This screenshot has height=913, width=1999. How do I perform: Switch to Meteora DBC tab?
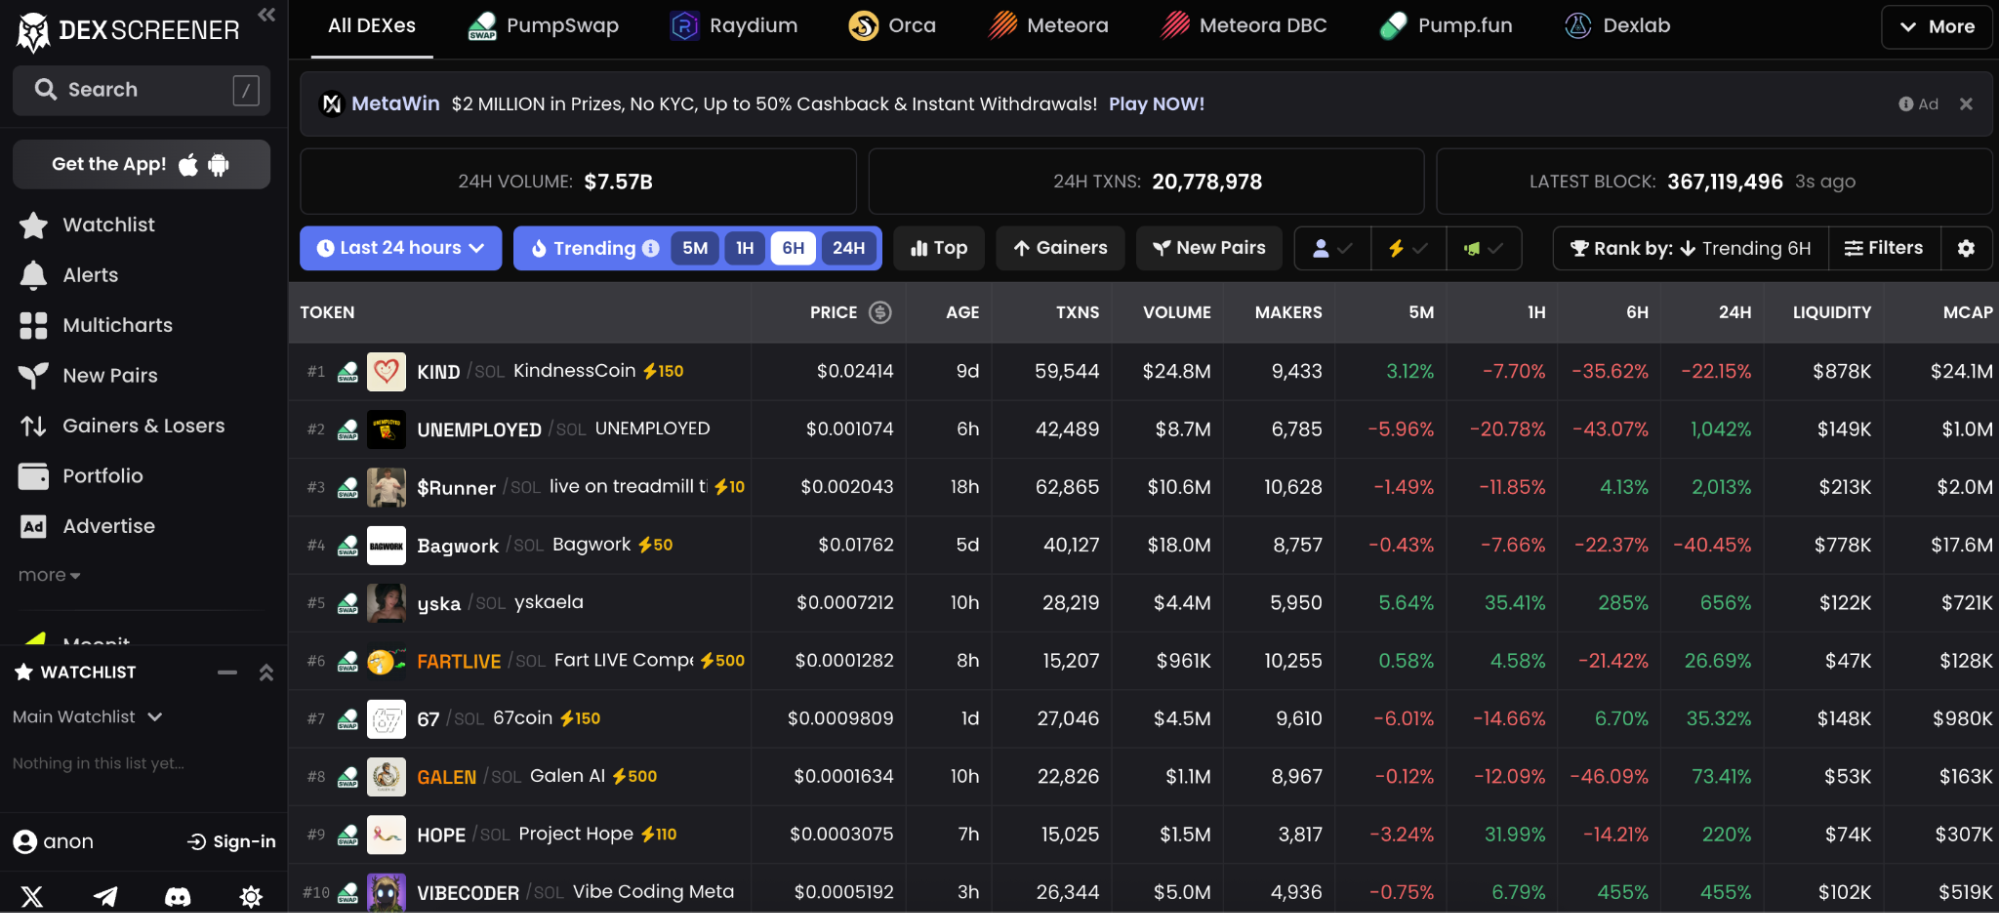[x=1244, y=26]
